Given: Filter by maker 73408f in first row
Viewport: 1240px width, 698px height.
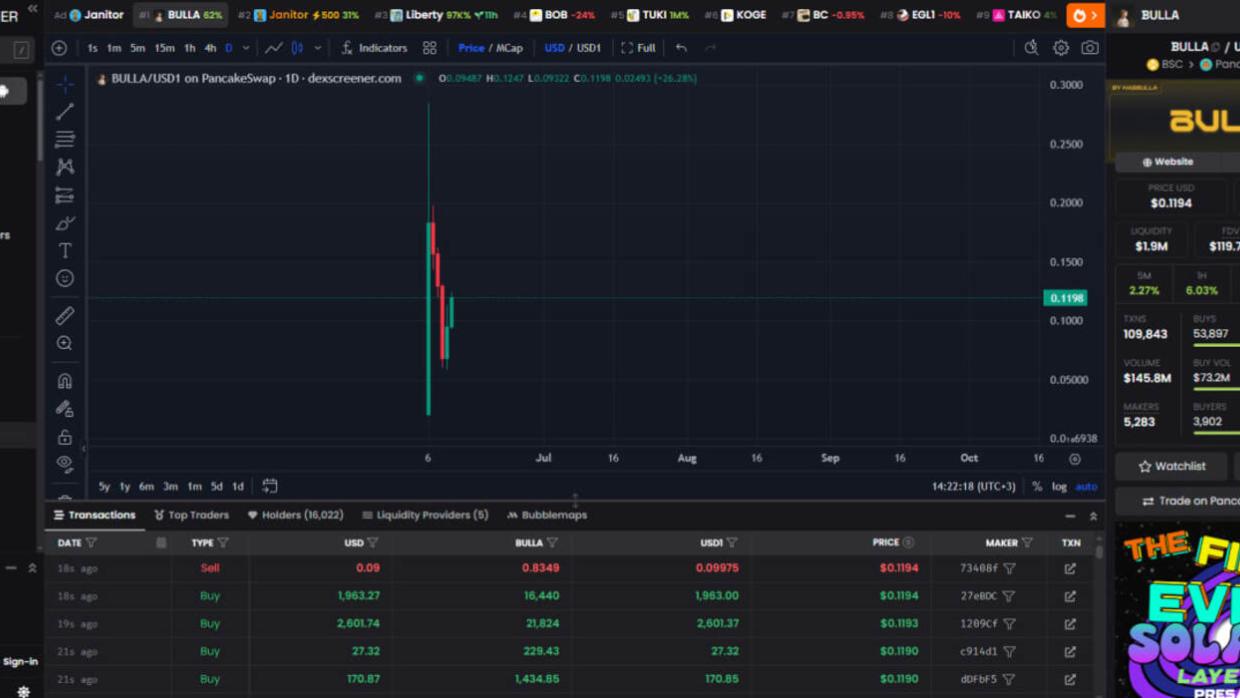Looking at the screenshot, I should (1009, 568).
